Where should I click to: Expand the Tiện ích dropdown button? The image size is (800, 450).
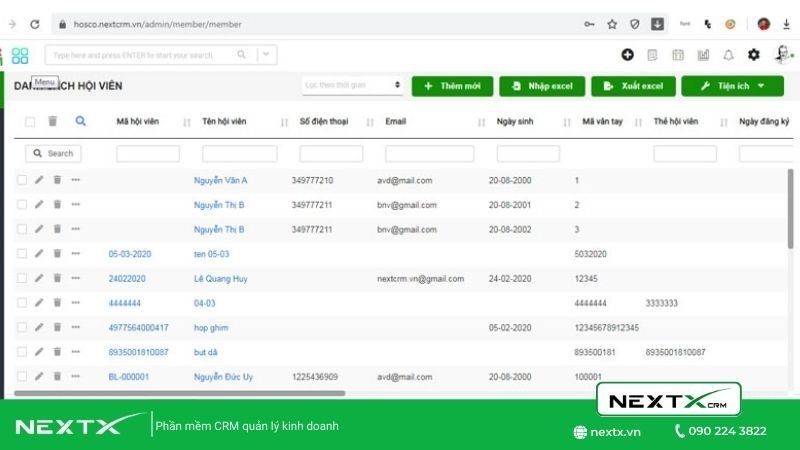pos(732,86)
